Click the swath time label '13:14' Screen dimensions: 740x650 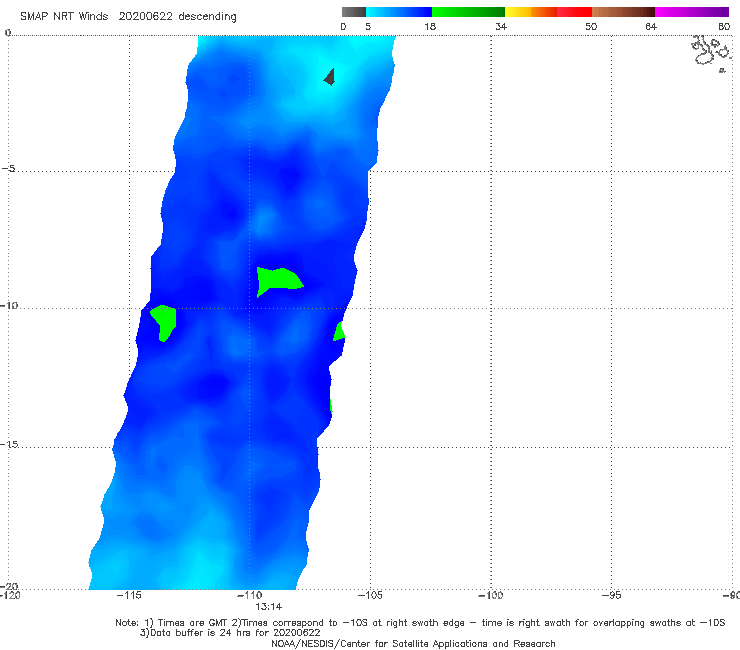point(269,607)
